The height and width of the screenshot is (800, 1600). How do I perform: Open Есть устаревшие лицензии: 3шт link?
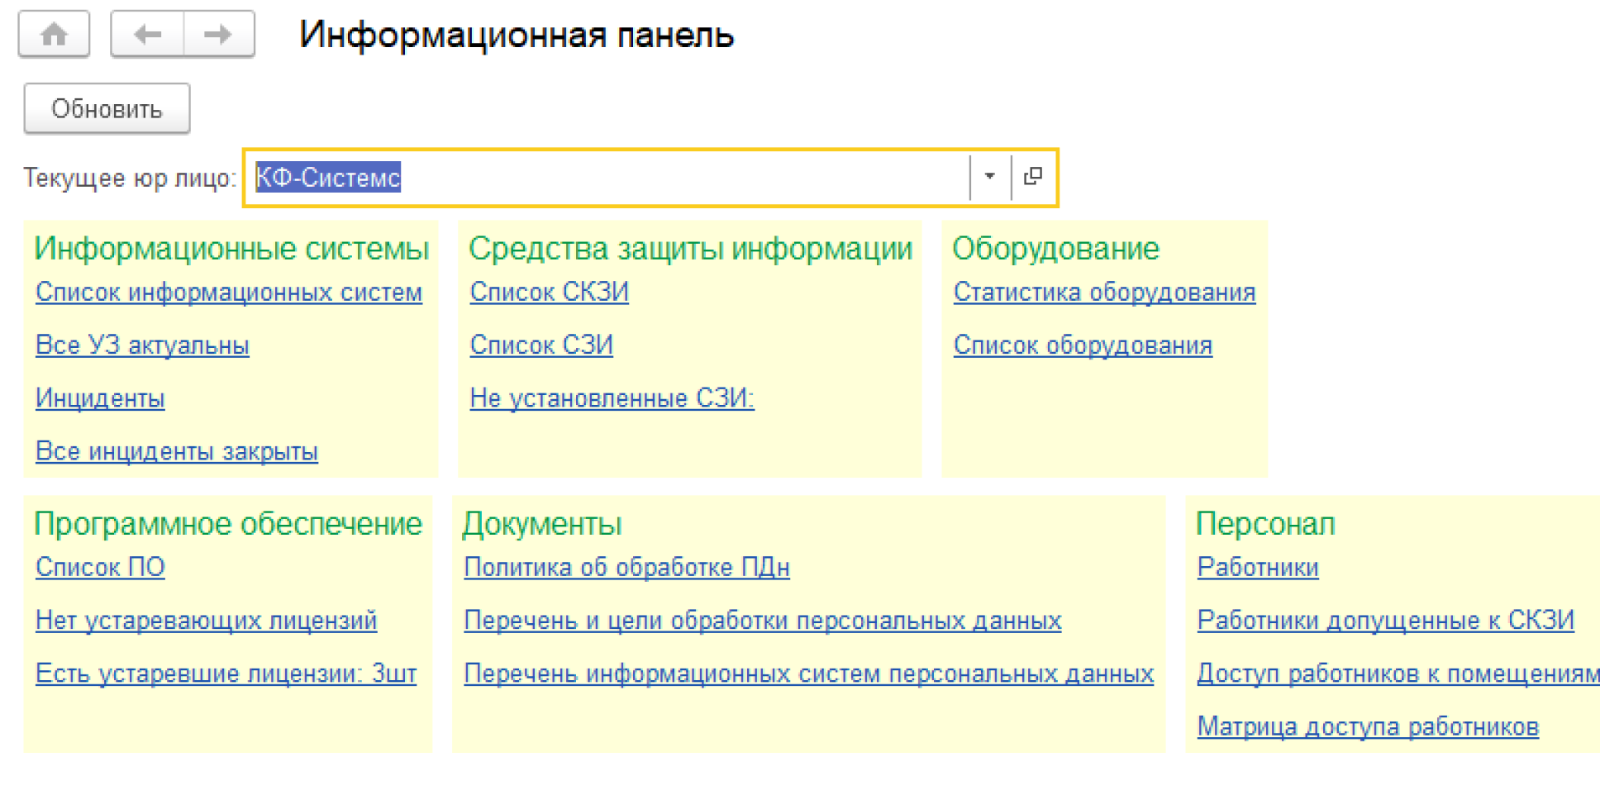226,673
